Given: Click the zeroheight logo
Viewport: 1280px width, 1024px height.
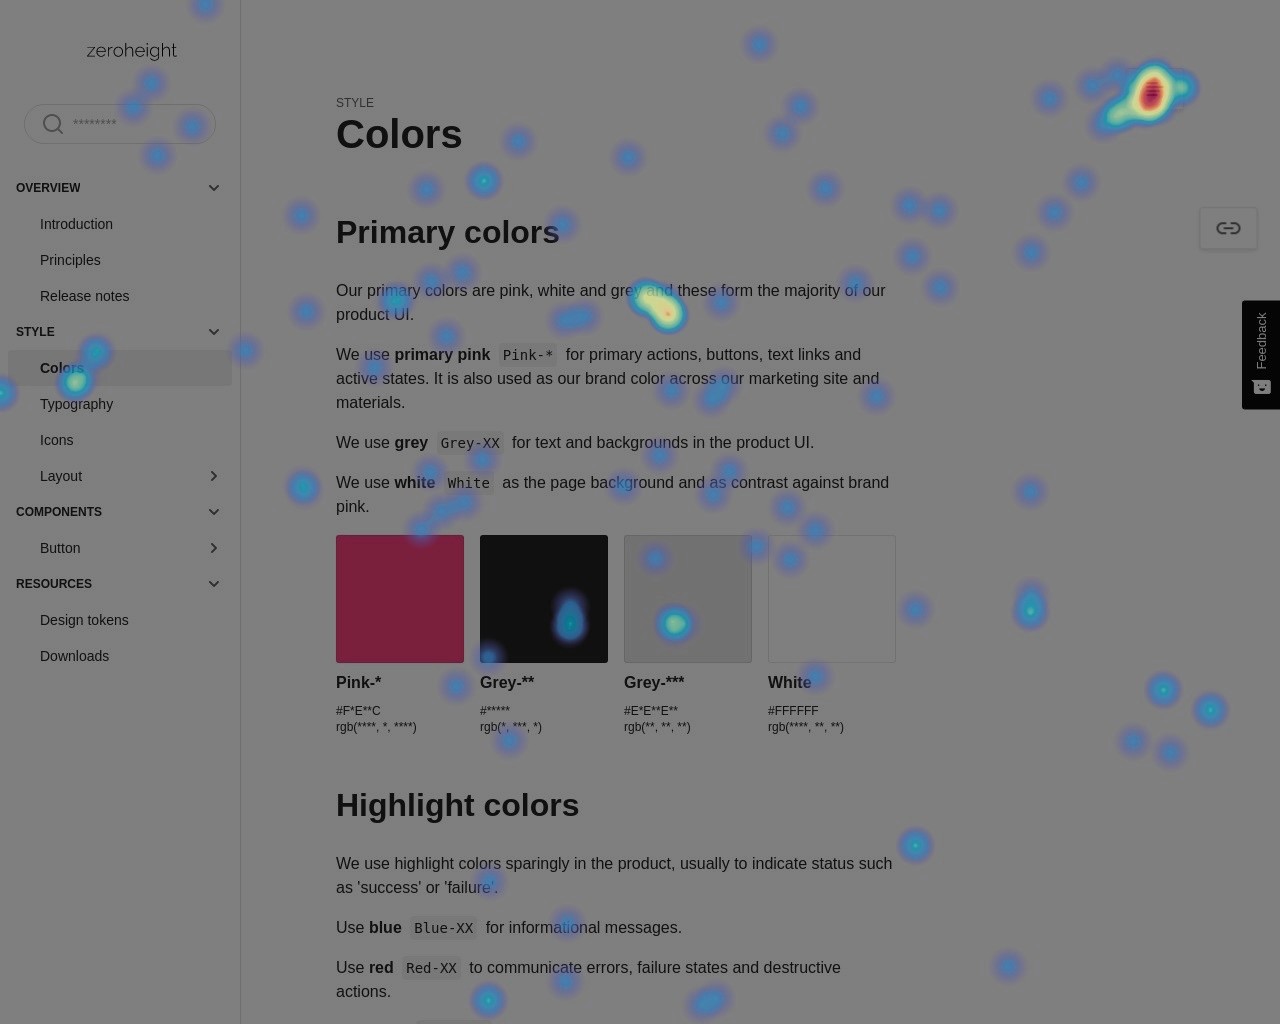Looking at the screenshot, I should coord(131,50).
